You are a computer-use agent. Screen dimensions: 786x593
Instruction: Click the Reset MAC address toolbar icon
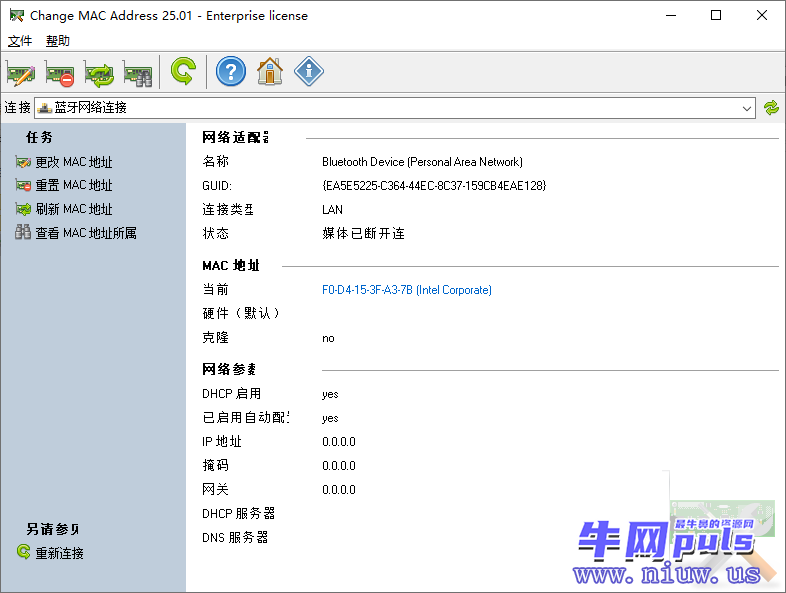click(60, 73)
